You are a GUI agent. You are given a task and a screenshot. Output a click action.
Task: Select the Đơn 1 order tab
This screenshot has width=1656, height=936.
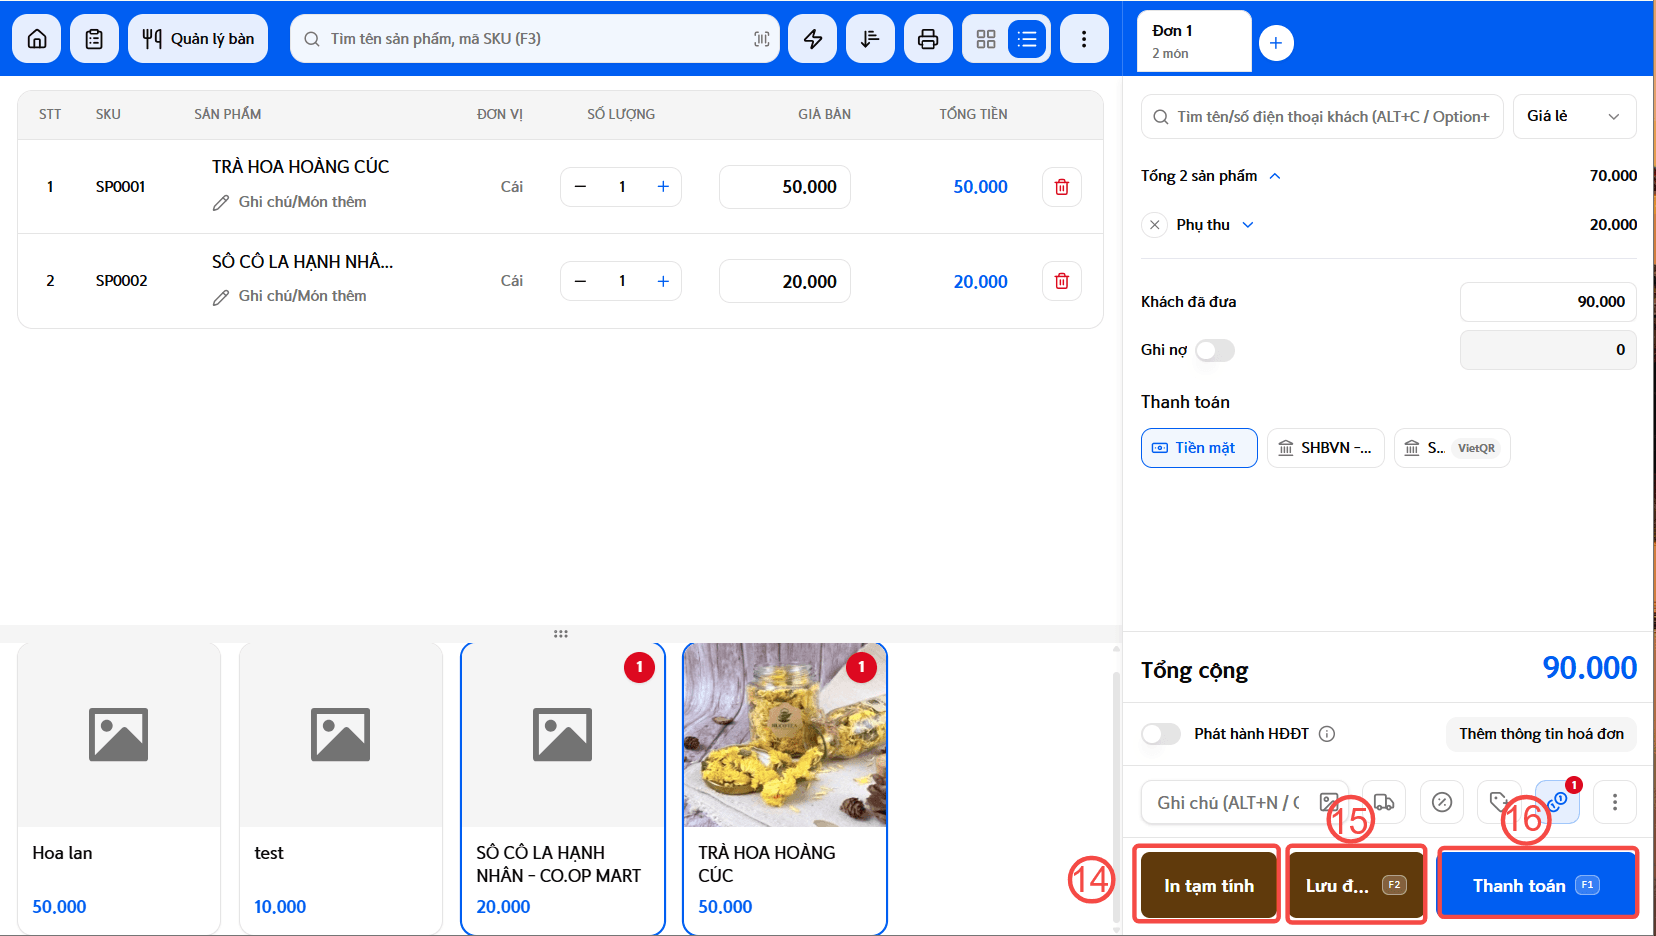coord(1195,41)
